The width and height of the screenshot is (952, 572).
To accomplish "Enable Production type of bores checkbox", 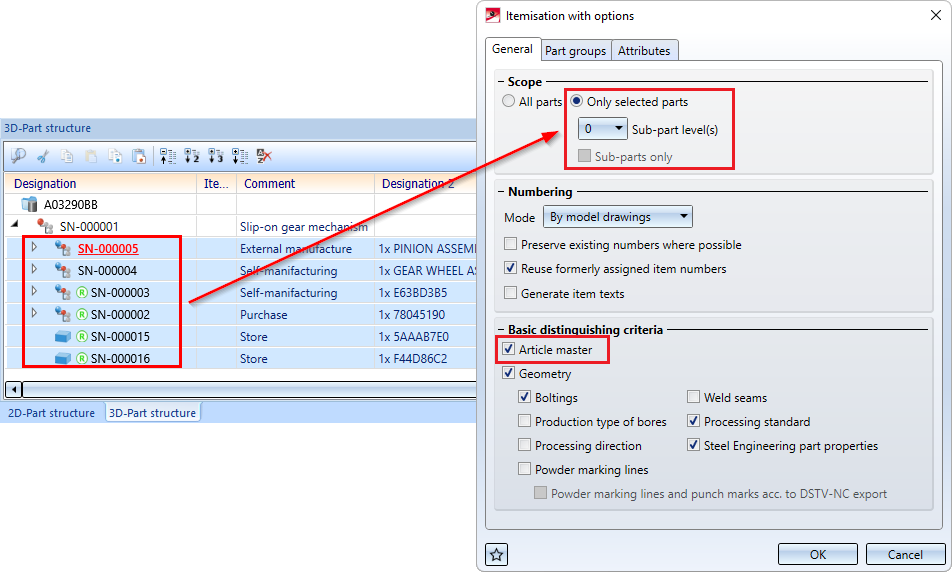I will [525, 421].
